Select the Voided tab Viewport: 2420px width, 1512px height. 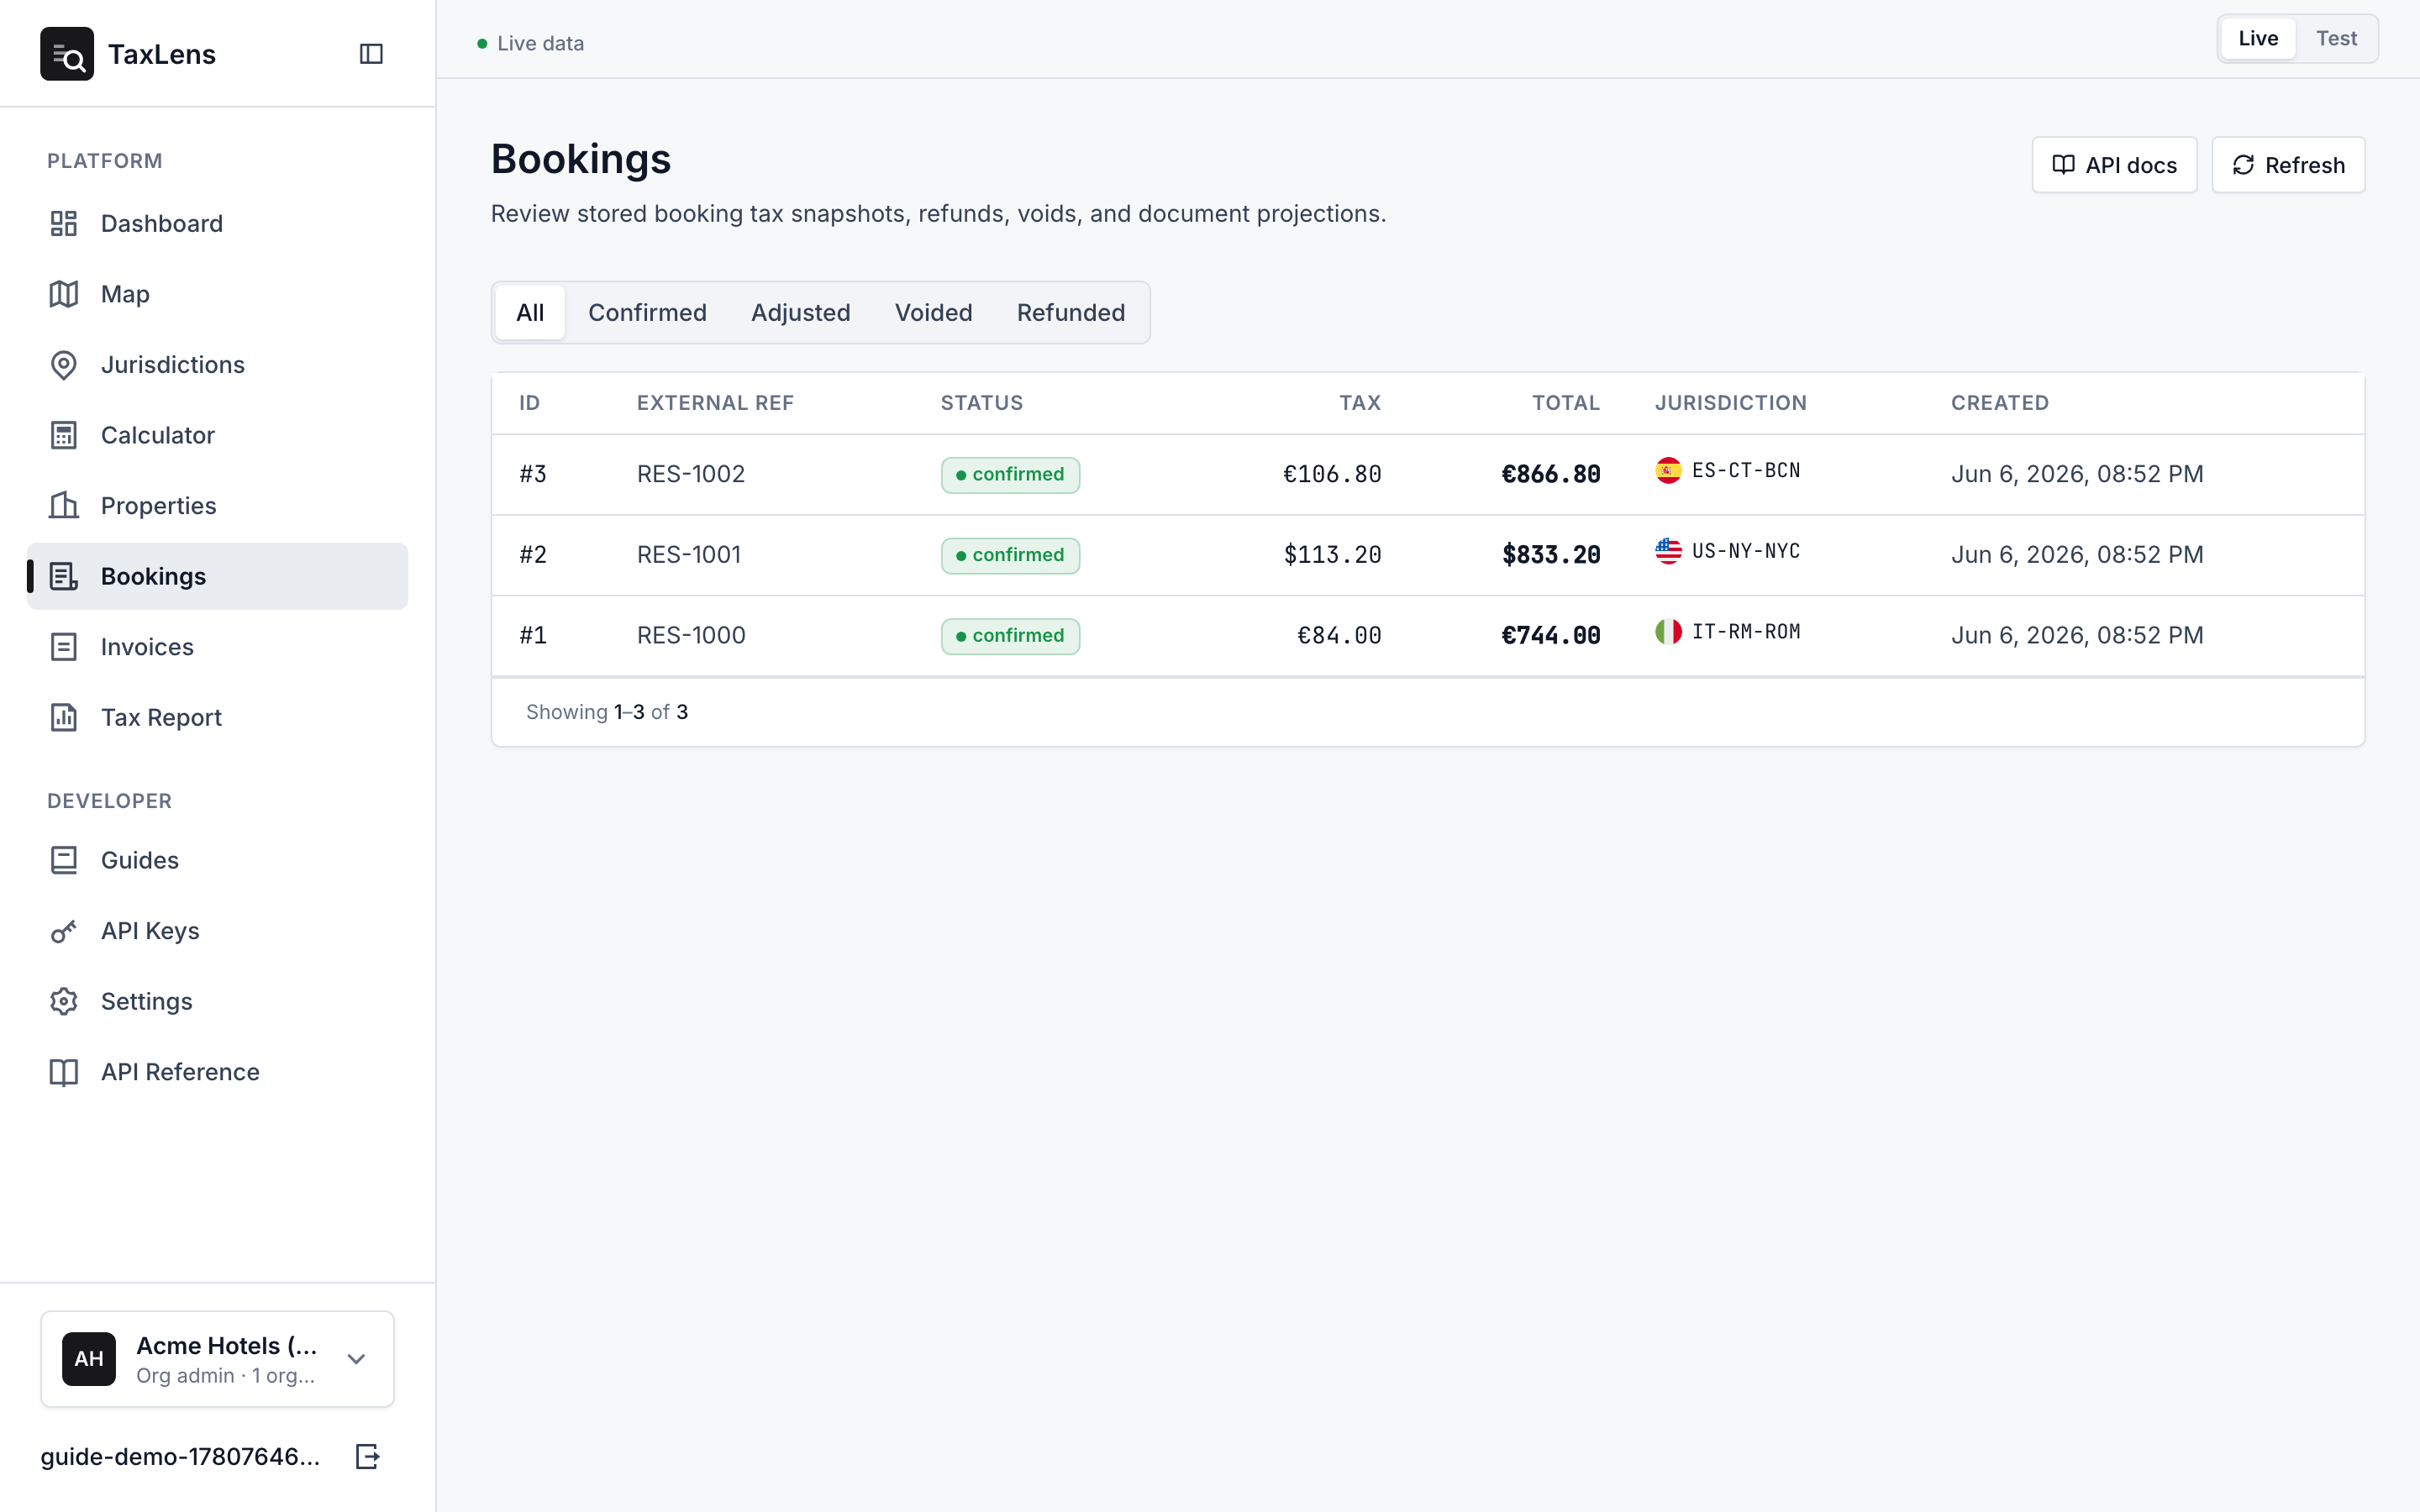pyautogui.click(x=933, y=313)
